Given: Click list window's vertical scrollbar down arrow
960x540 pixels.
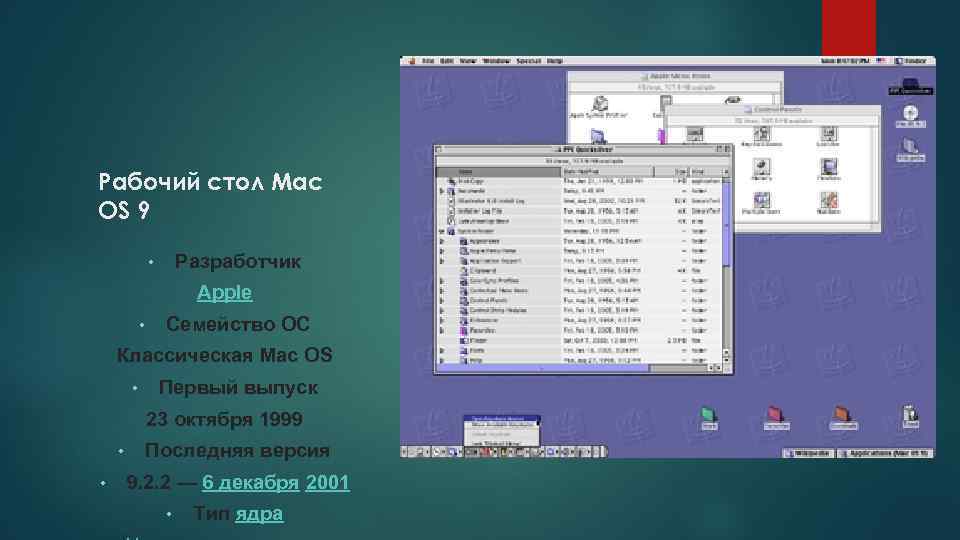Looking at the screenshot, I should 727,360.
